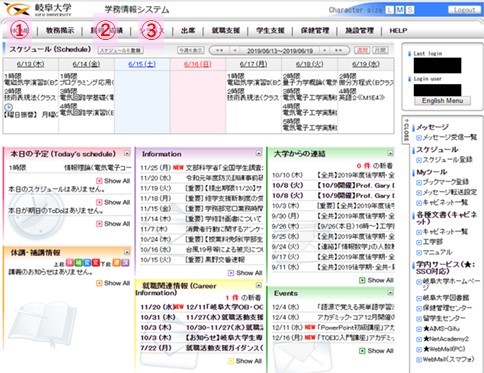This screenshot has width=484, height=373.
Task: Open the 留学生センター link
Action: pyautogui.click(x=444, y=318)
